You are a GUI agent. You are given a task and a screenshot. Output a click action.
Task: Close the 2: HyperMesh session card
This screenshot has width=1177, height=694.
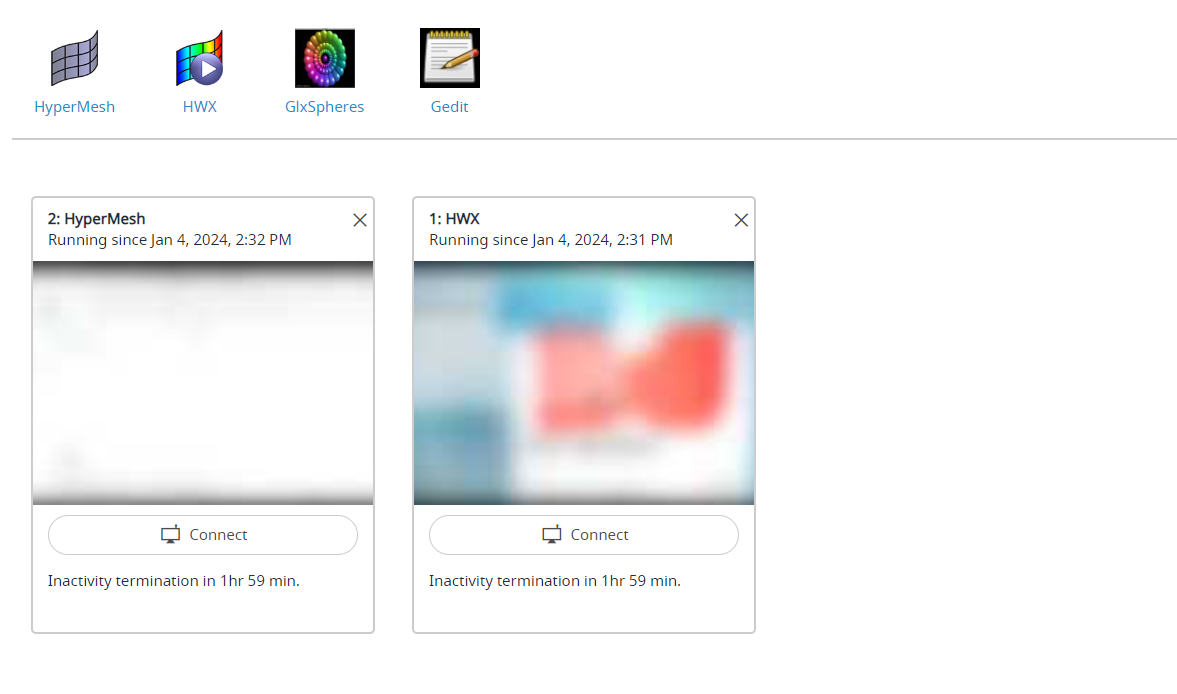pyautogui.click(x=360, y=220)
